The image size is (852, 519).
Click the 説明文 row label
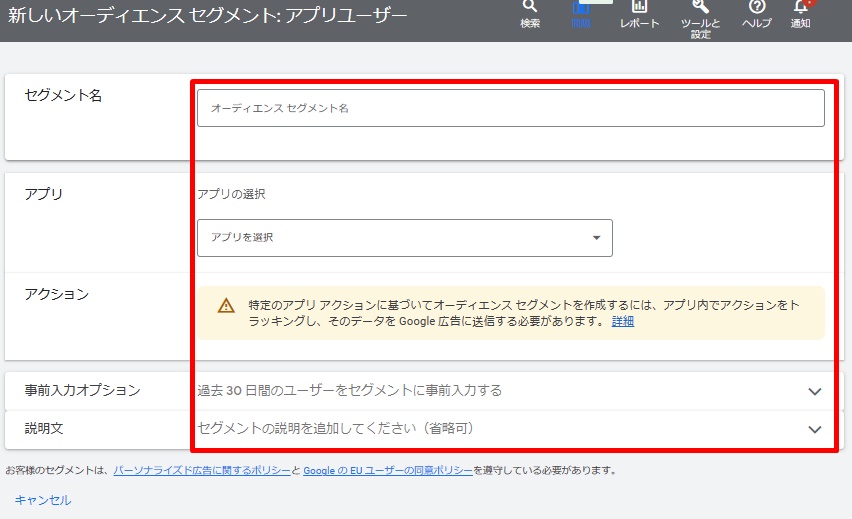(44, 428)
